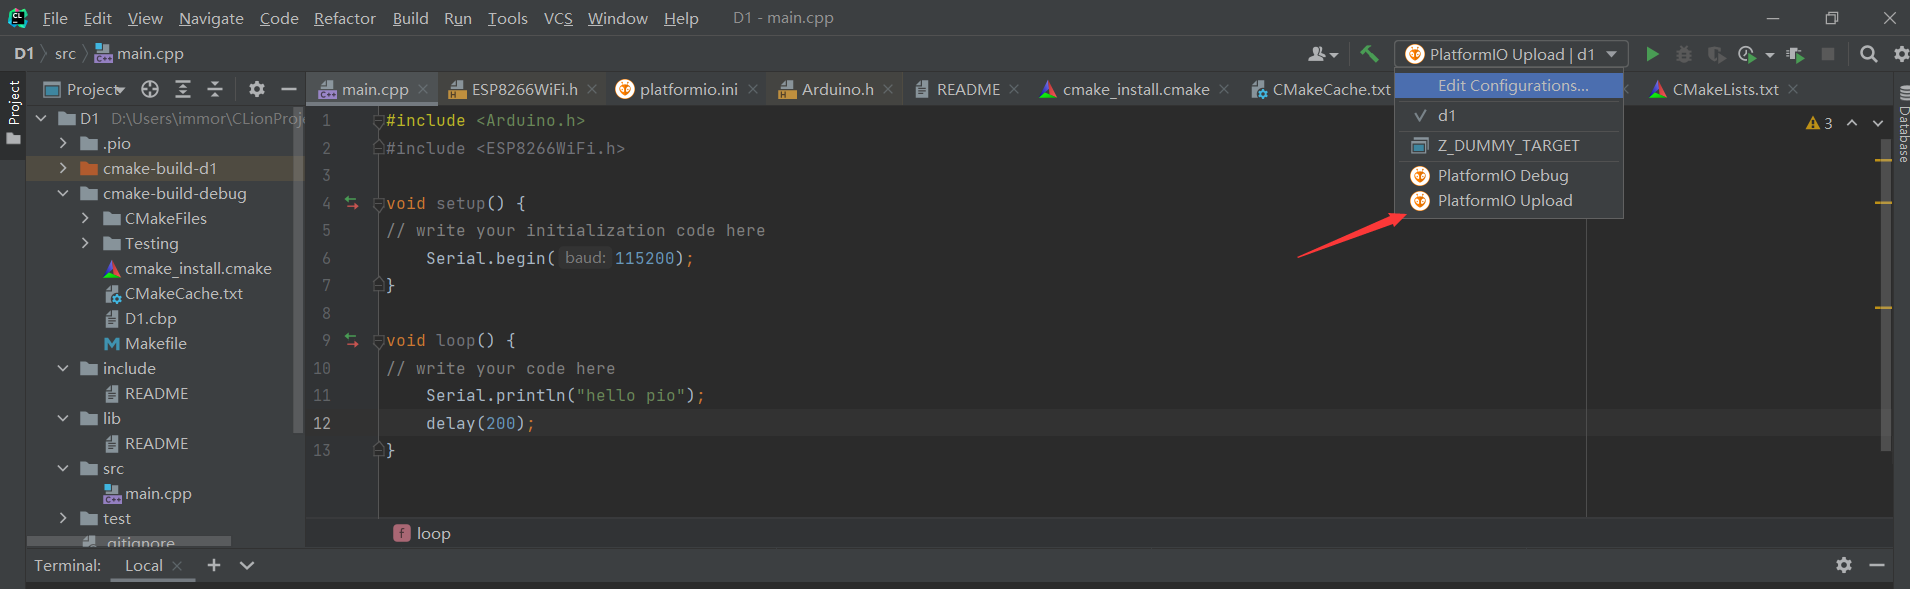Expand the CMakeFiles folder
1910x589 pixels.
[x=85, y=218]
